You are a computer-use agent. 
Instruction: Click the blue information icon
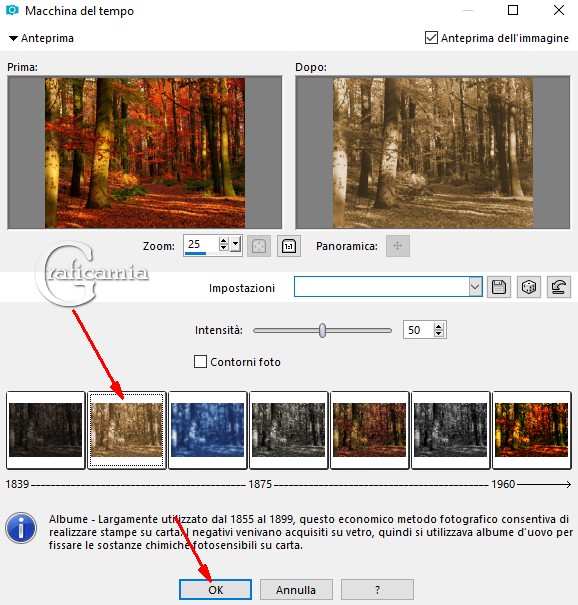pos(21,528)
